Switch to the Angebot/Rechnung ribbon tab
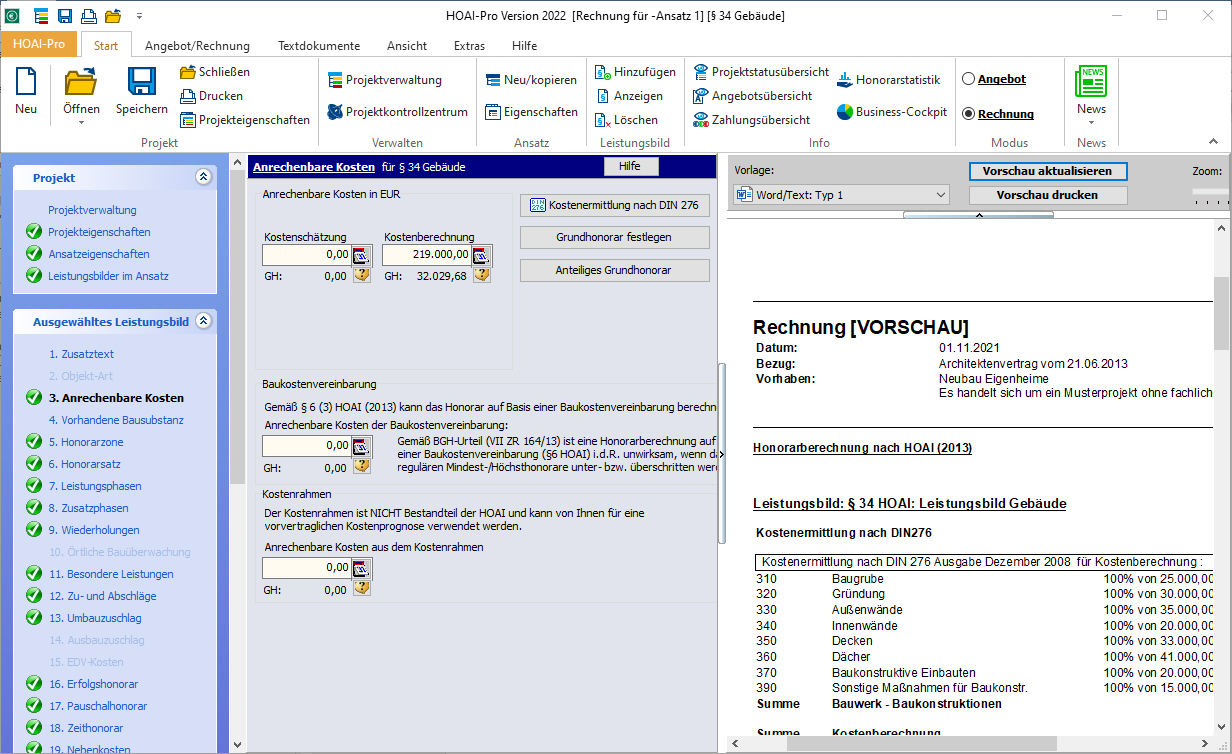1232x754 pixels. point(197,46)
